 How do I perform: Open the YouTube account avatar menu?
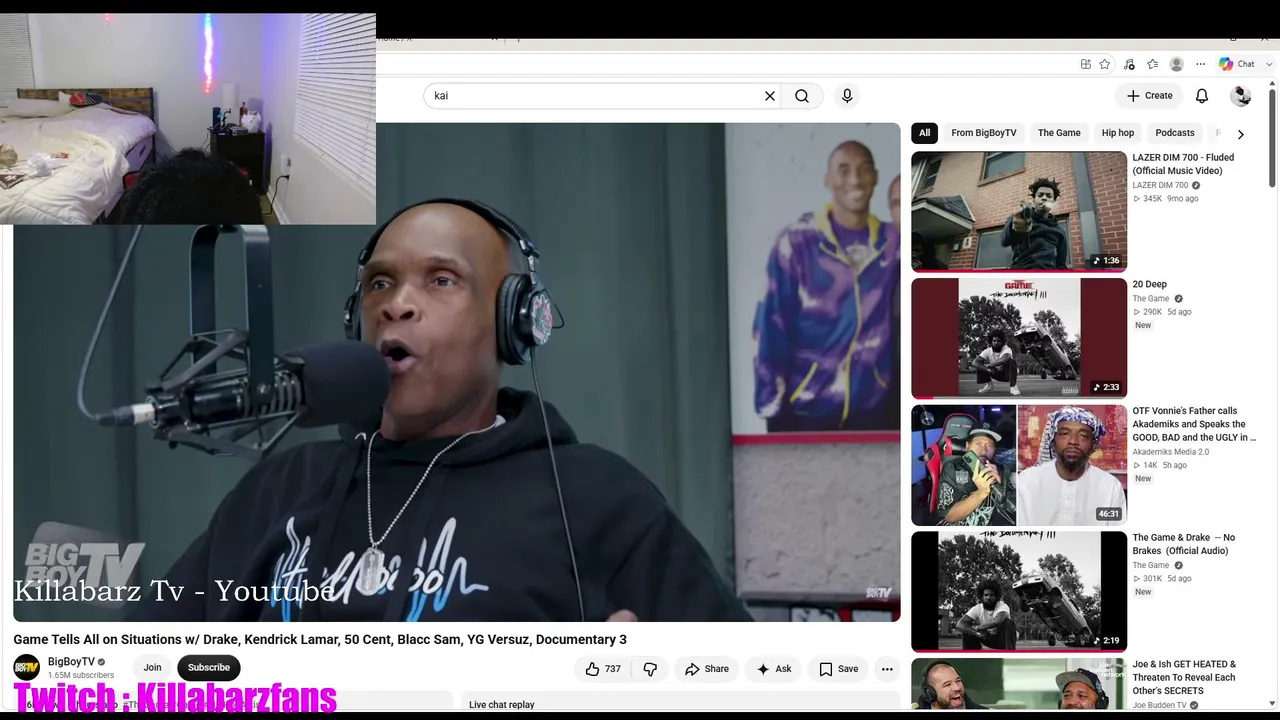[x=1241, y=96]
